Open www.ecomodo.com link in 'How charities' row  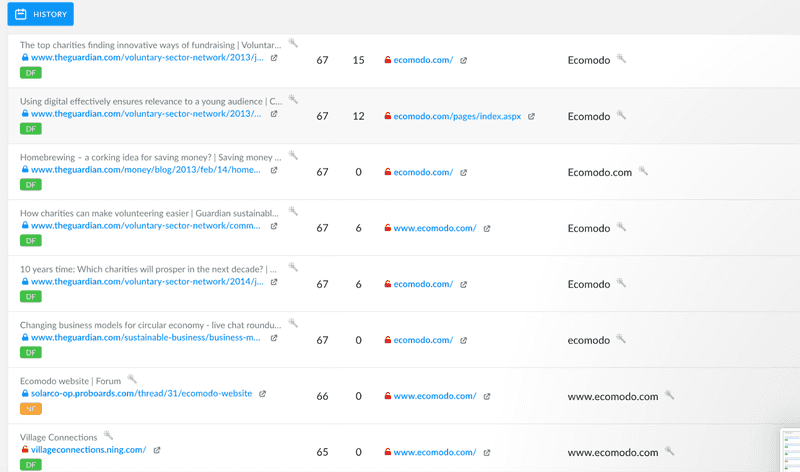[435, 228]
